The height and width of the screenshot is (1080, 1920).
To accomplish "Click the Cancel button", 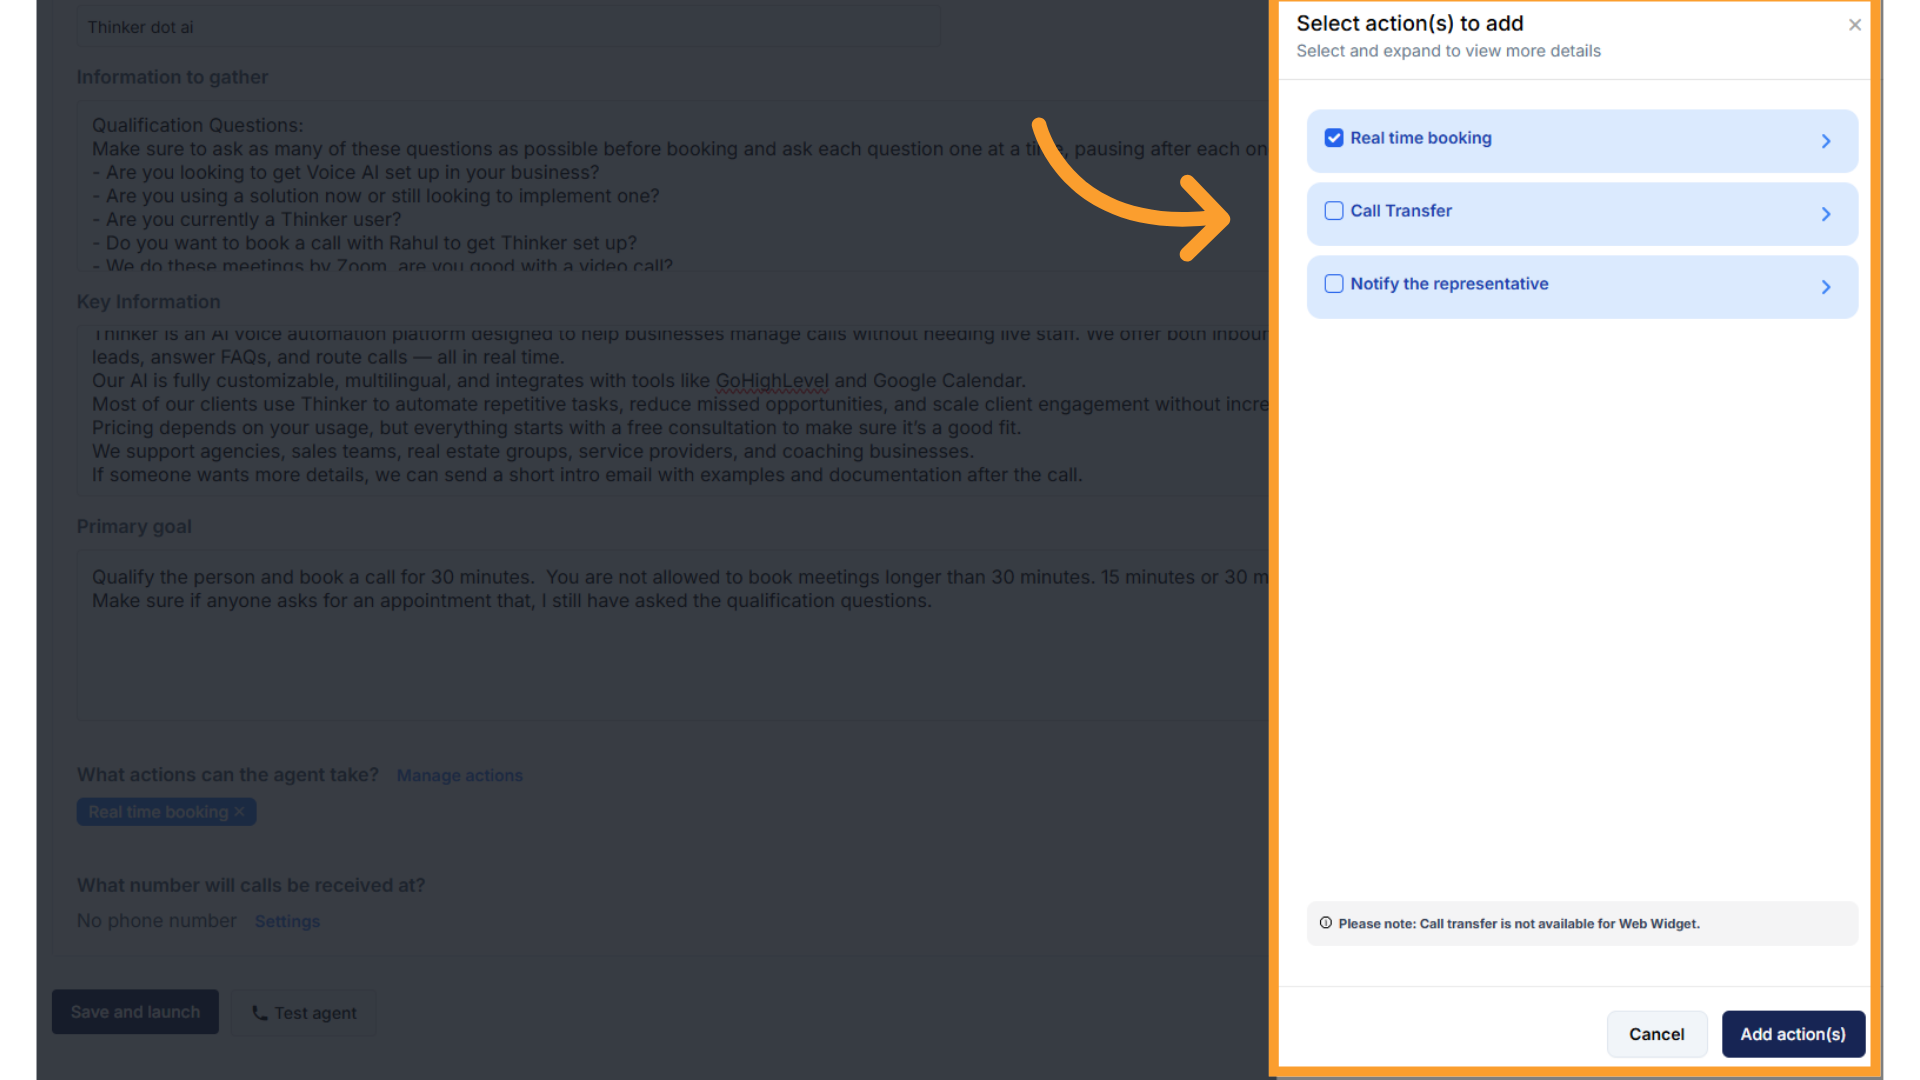I will tap(1656, 1034).
